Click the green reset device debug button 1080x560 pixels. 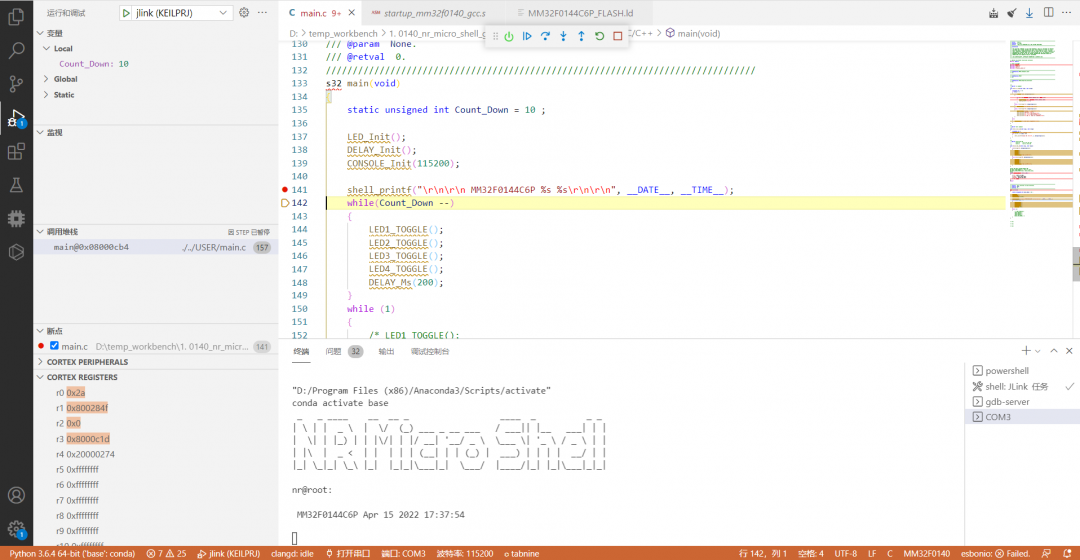coord(509,37)
